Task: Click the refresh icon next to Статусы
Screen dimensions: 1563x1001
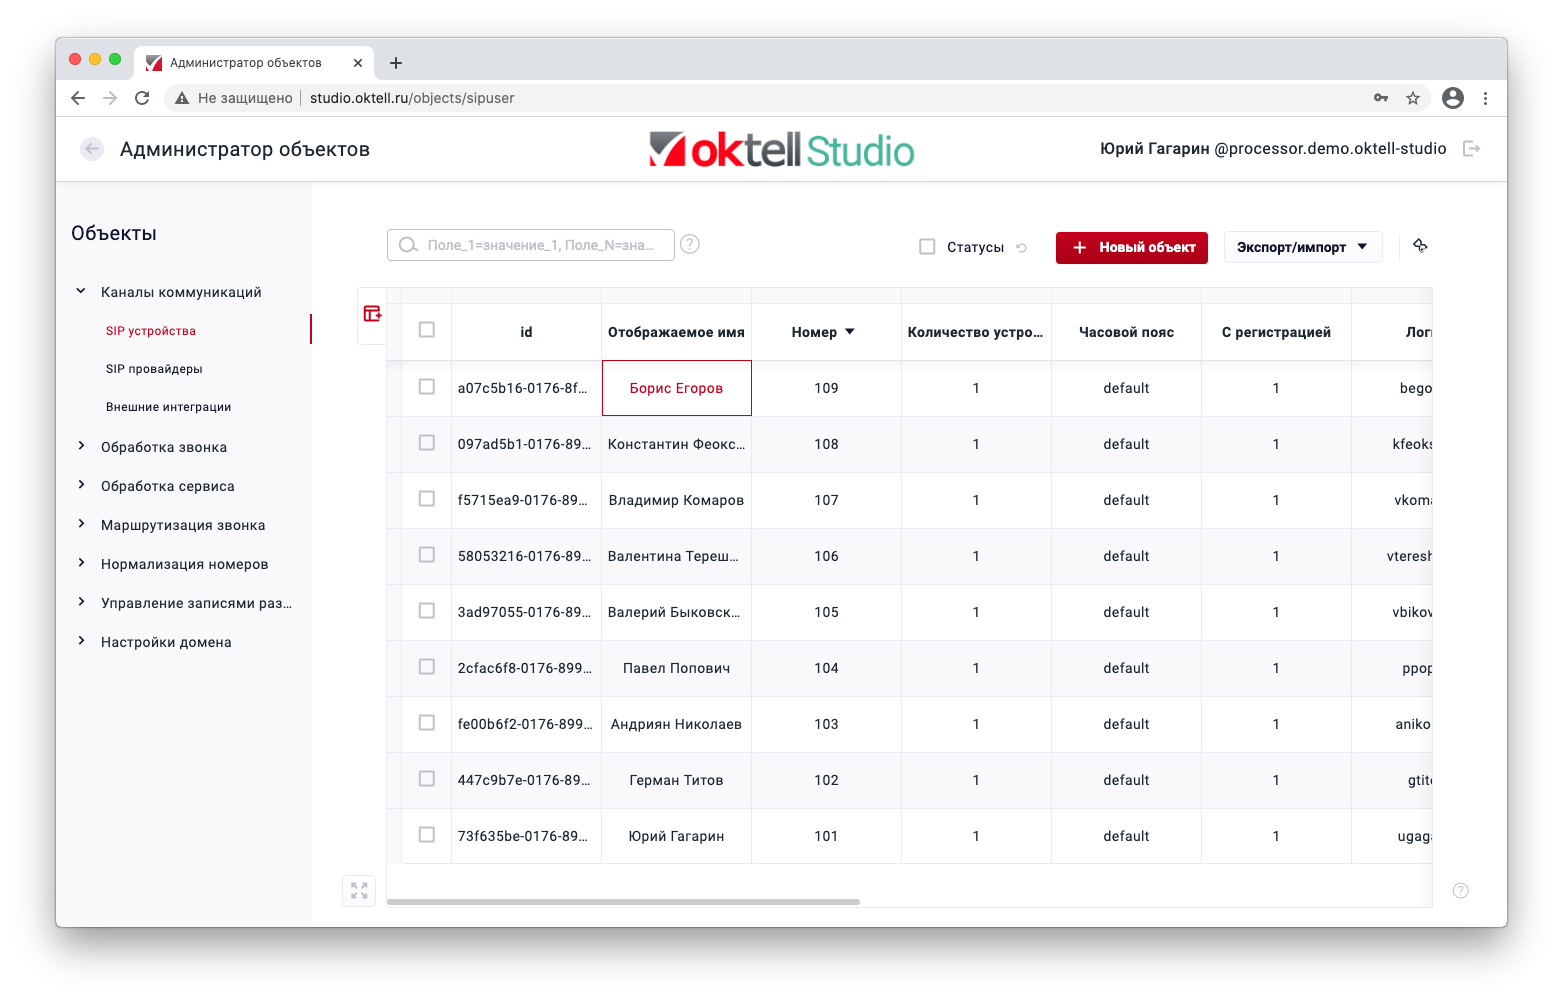Action: coord(1021,248)
